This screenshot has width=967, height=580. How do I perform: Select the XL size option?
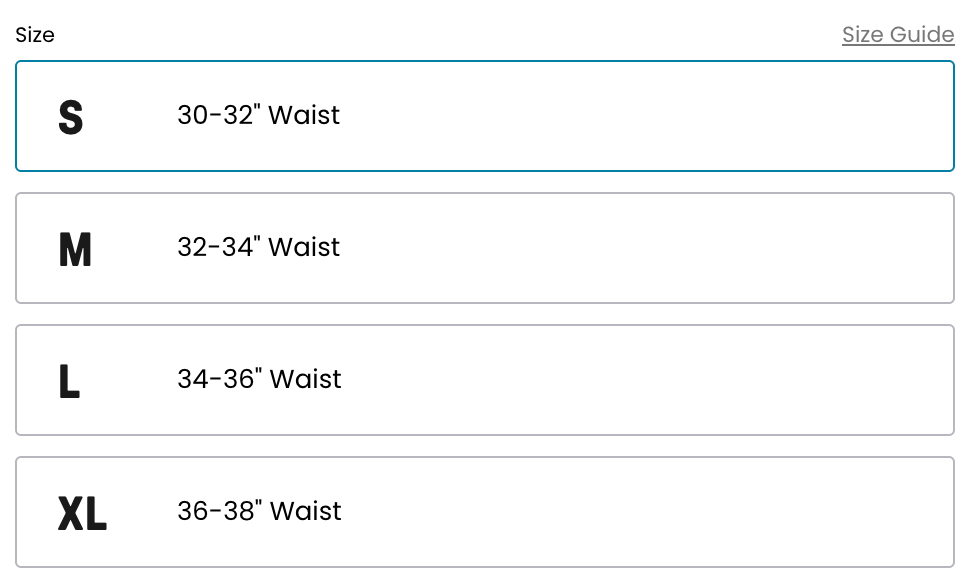(x=485, y=512)
